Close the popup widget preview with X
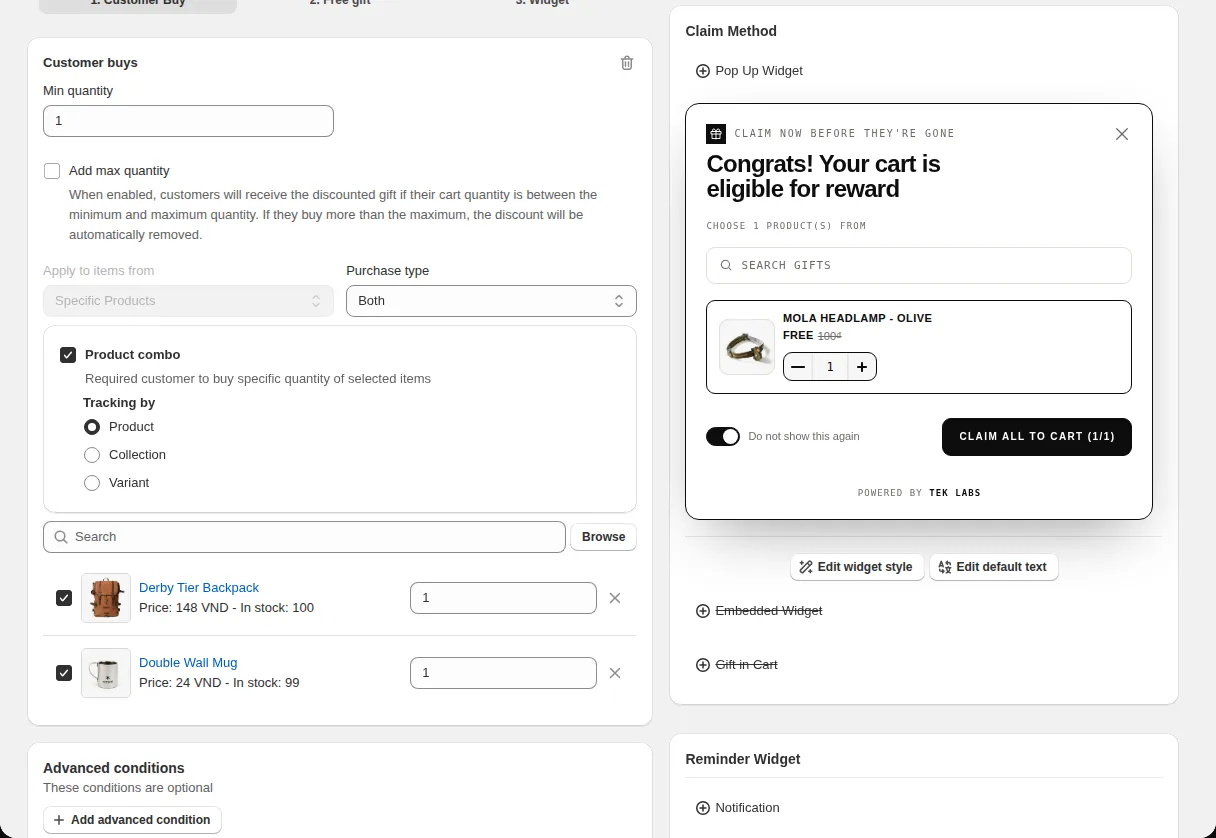This screenshot has height=838, width=1216. (x=1122, y=134)
